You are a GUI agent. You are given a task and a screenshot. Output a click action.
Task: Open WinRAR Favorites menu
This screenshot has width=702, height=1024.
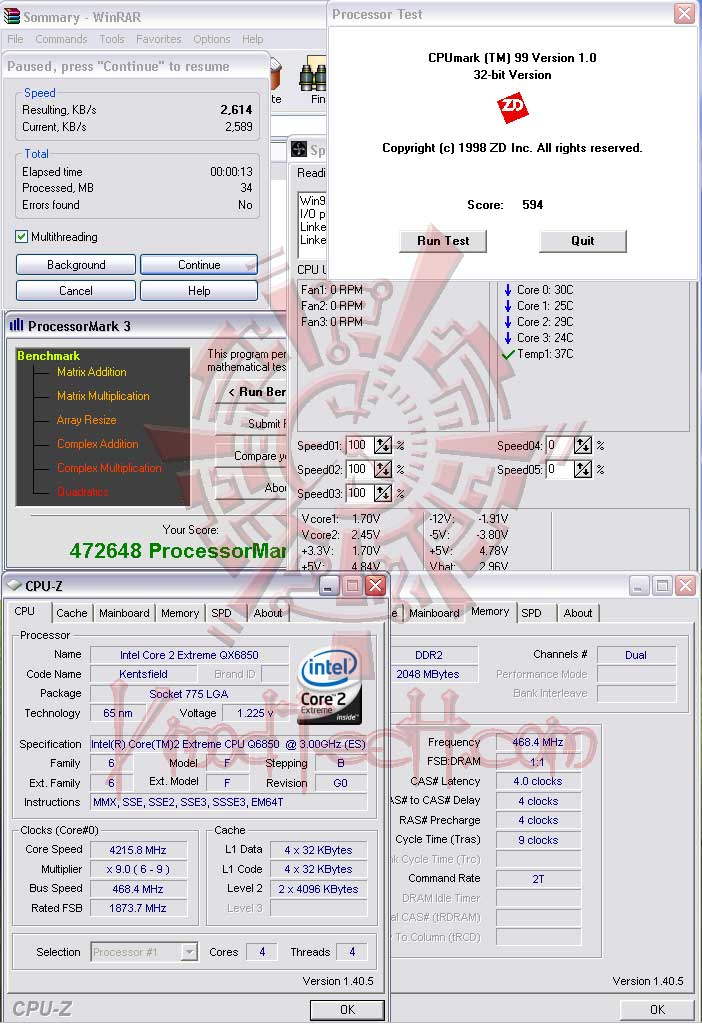(159, 39)
